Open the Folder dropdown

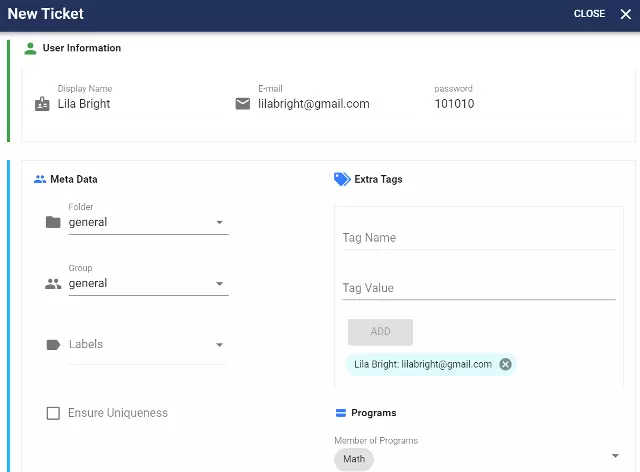point(149,222)
